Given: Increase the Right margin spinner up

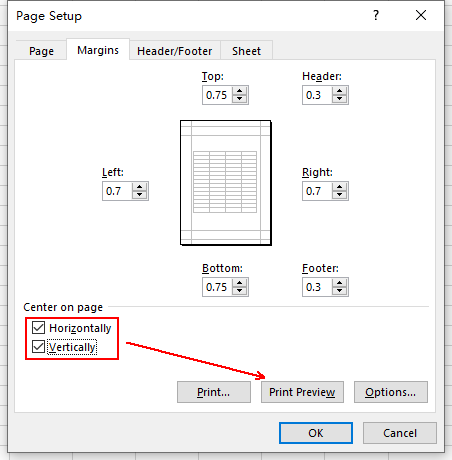Looking at the screenshot, I should (x=339, y=187).
